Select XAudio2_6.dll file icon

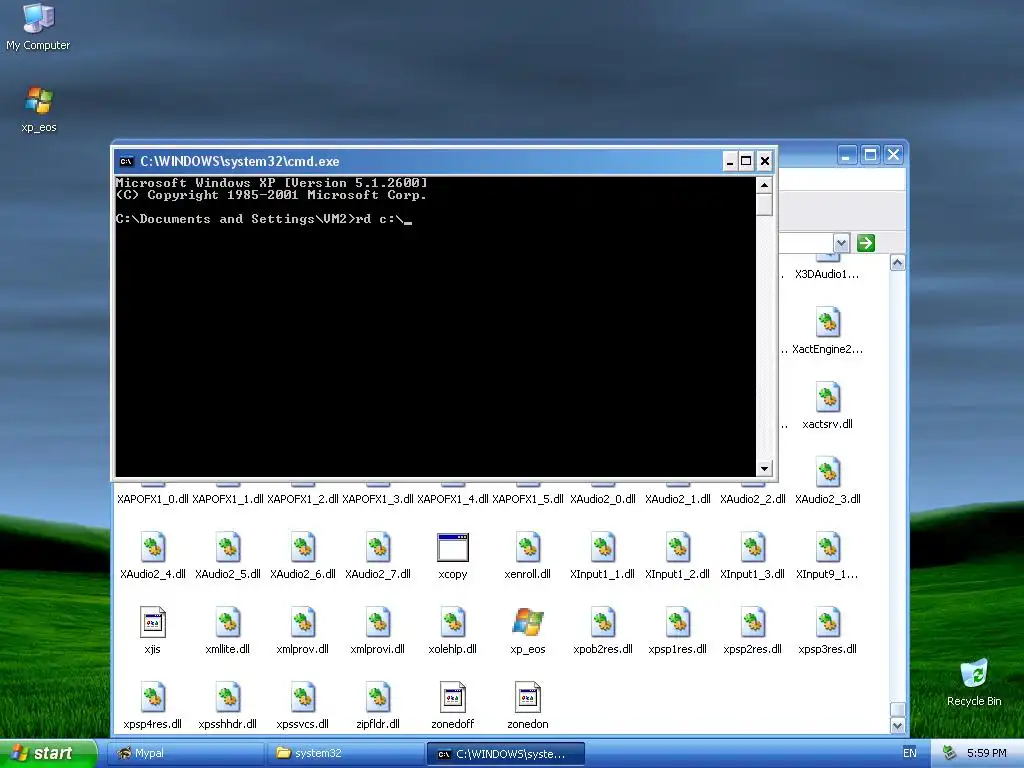[303, 547]
